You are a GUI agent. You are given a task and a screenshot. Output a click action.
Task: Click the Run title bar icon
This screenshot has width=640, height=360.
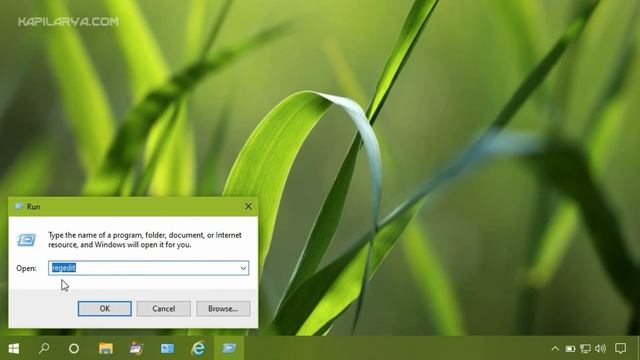18,206
